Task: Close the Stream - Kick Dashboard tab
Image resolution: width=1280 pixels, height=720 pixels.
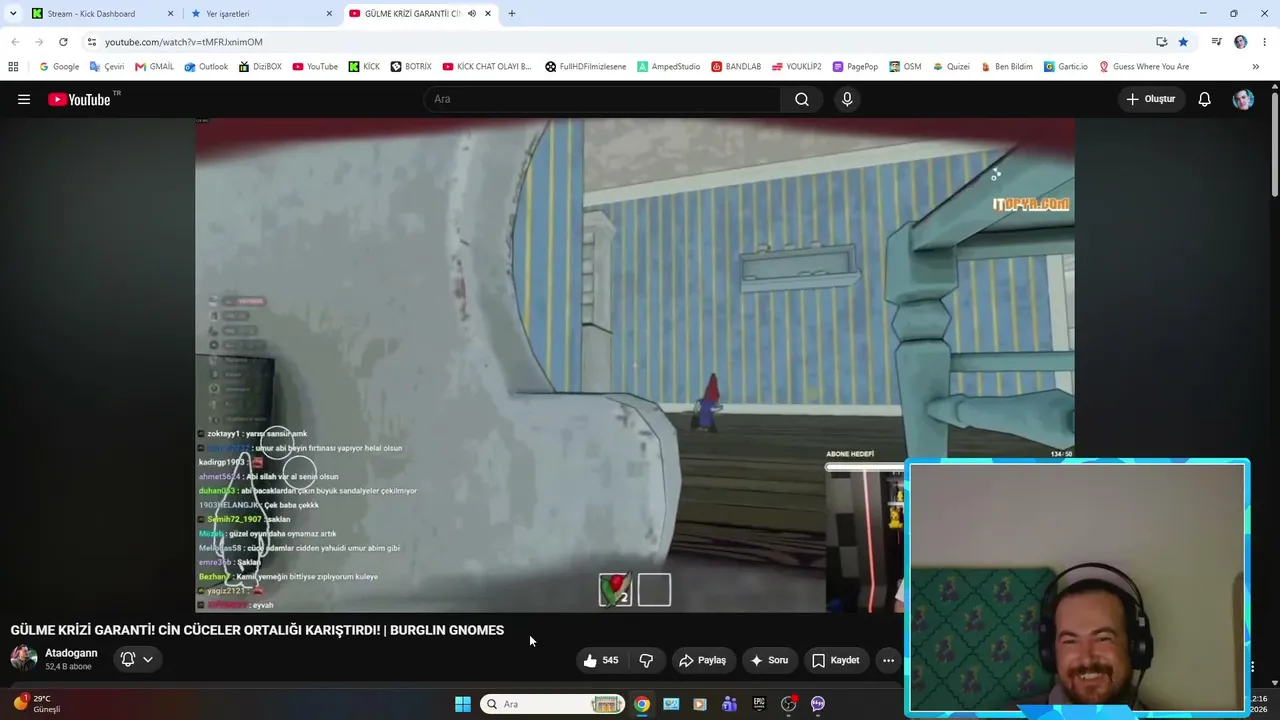Action: coord(170,14)
